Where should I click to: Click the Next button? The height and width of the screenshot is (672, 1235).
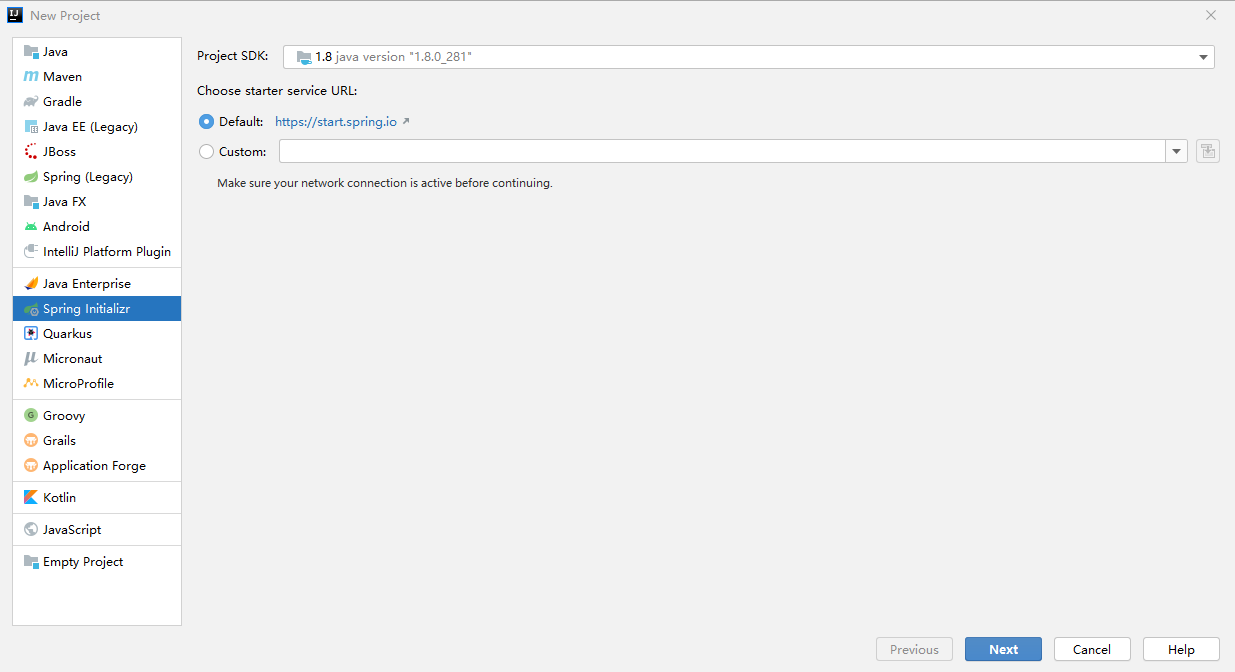point(1003,649)
